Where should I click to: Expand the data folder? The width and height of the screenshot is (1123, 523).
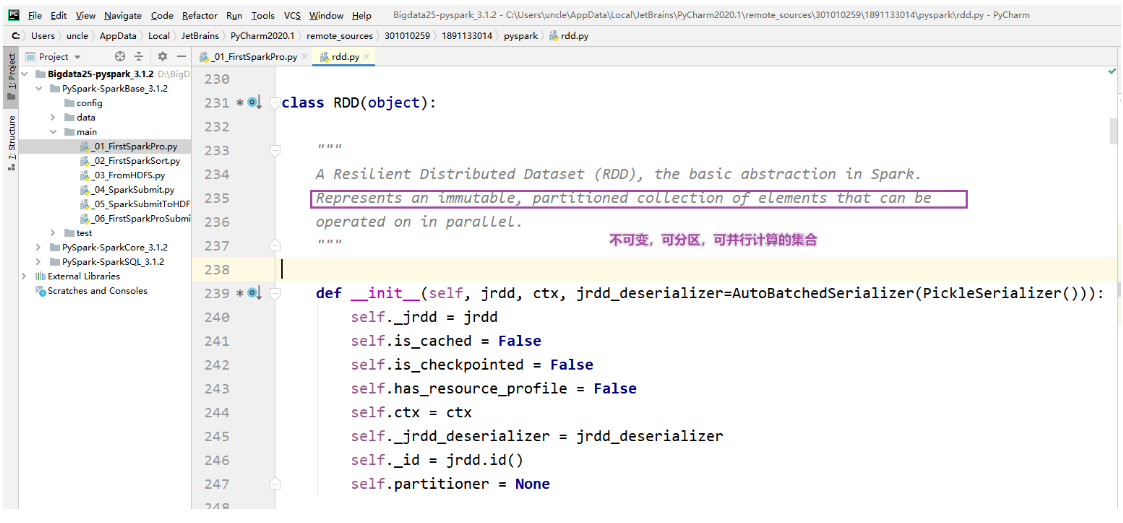[x=53, y=117]
